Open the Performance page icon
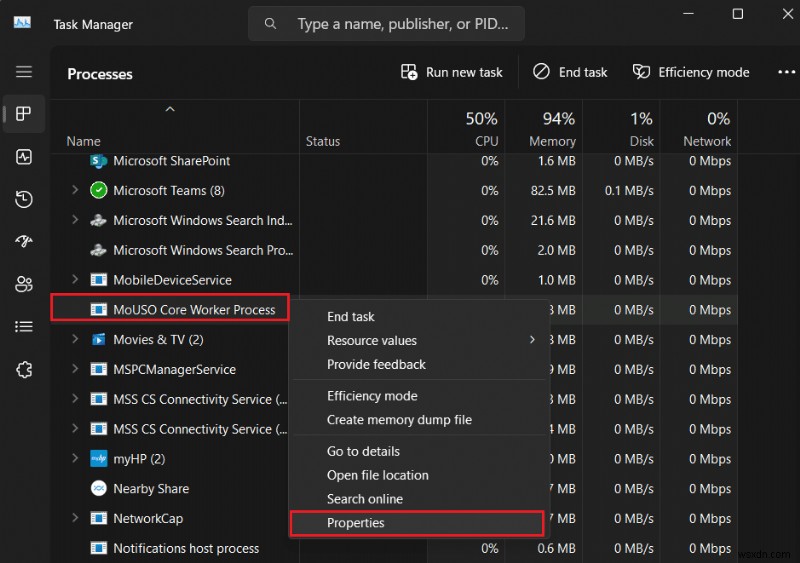800x563 pixels. (23, 157)
